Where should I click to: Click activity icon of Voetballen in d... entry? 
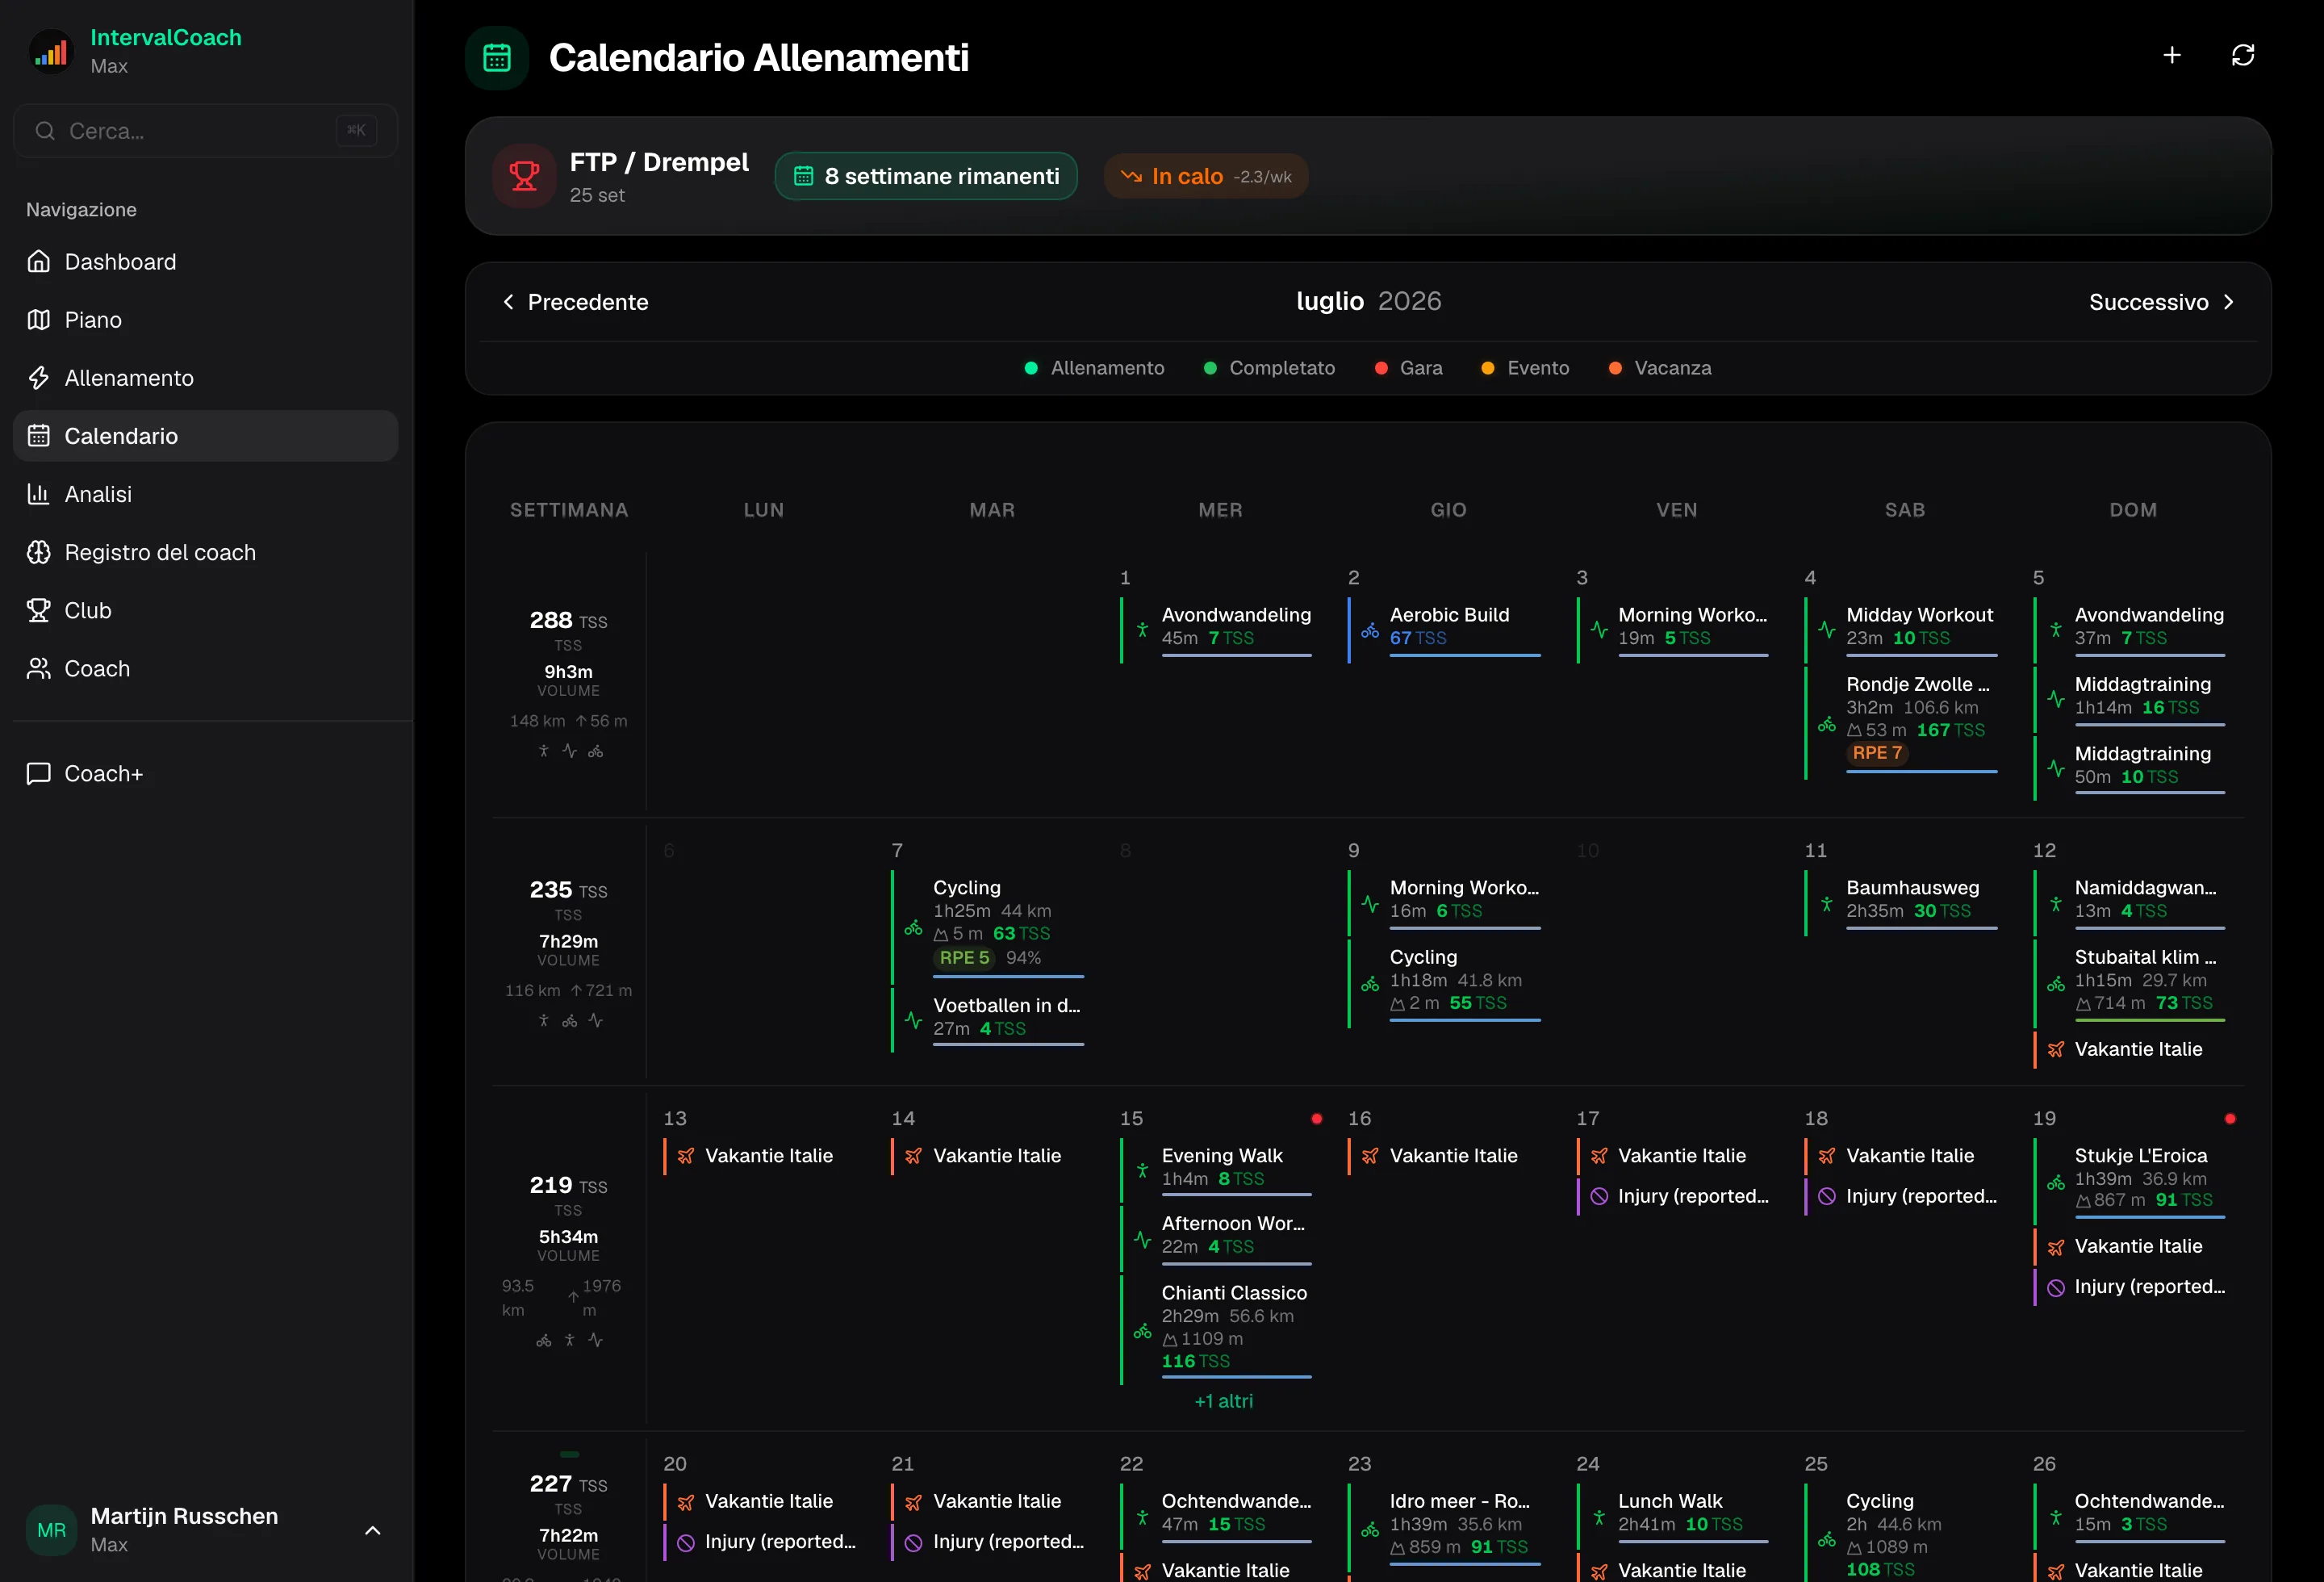pos(913,1020)
